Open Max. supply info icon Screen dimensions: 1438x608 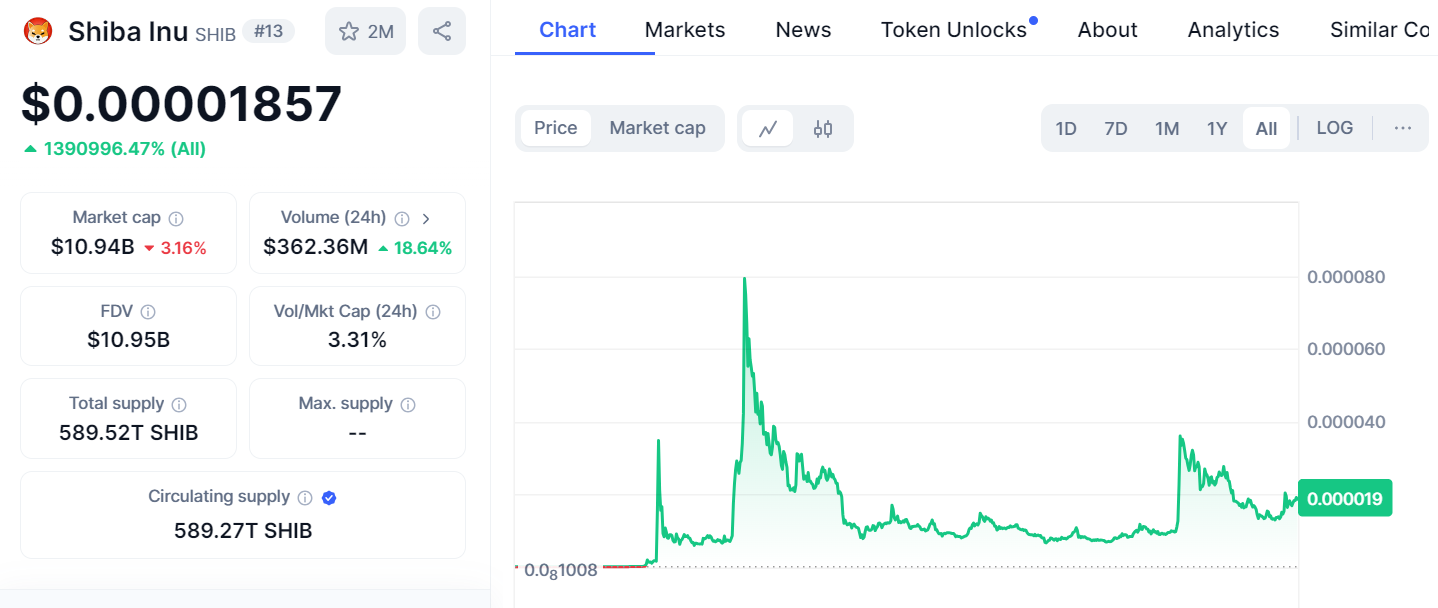click(x=408, y=405)
